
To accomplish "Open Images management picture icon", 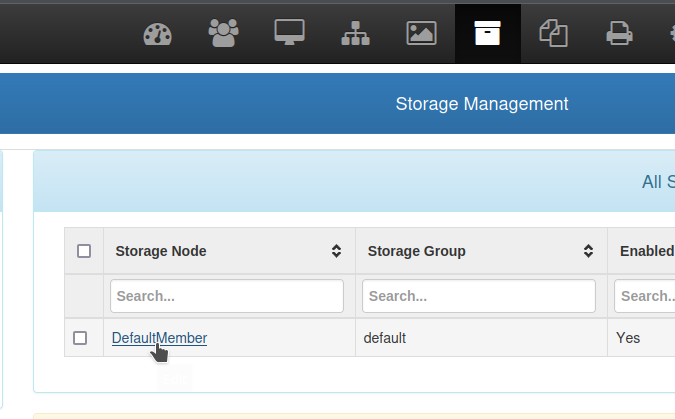I will [421, 33].
